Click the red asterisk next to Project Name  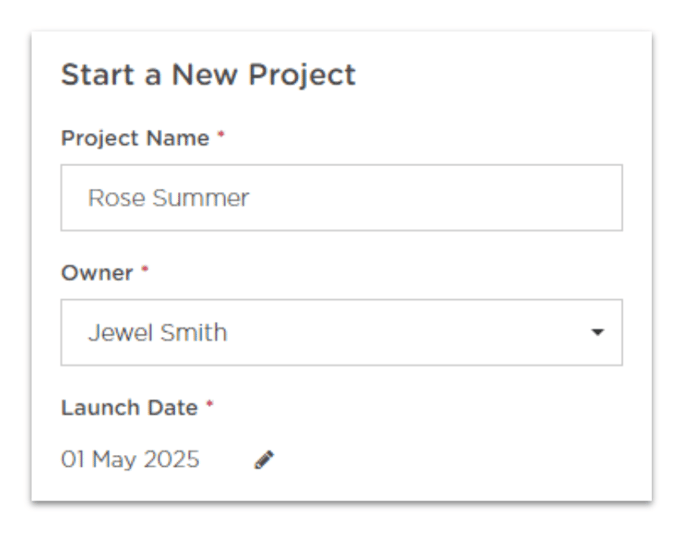click(221, 134)
